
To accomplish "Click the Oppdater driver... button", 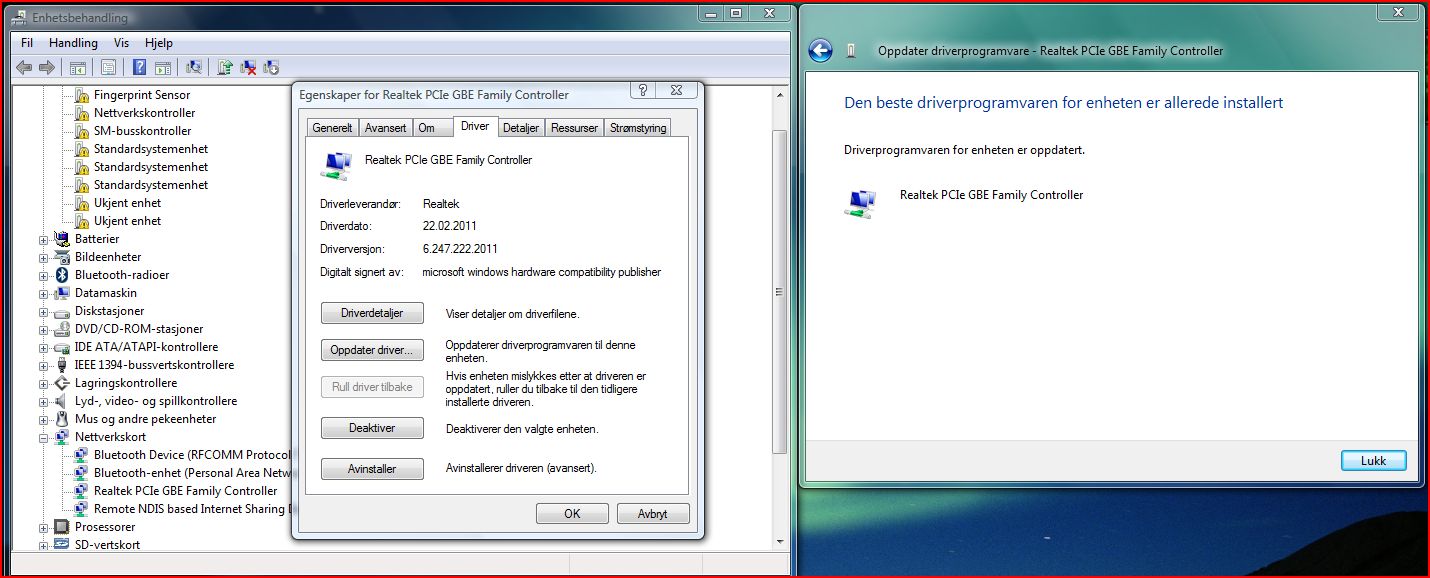I will (372, 350).
